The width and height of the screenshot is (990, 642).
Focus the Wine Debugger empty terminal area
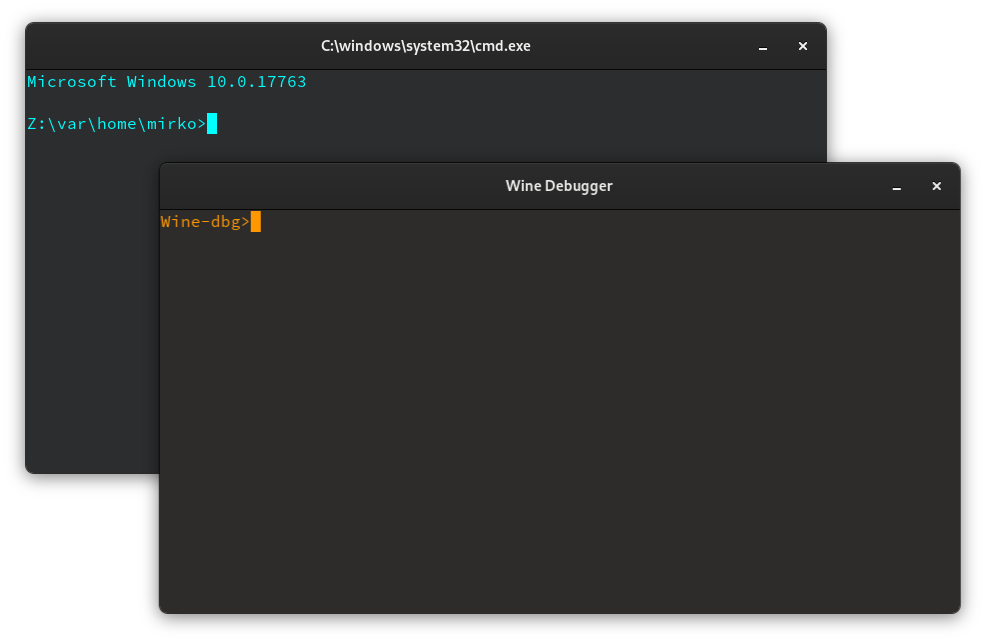point(560,420)
